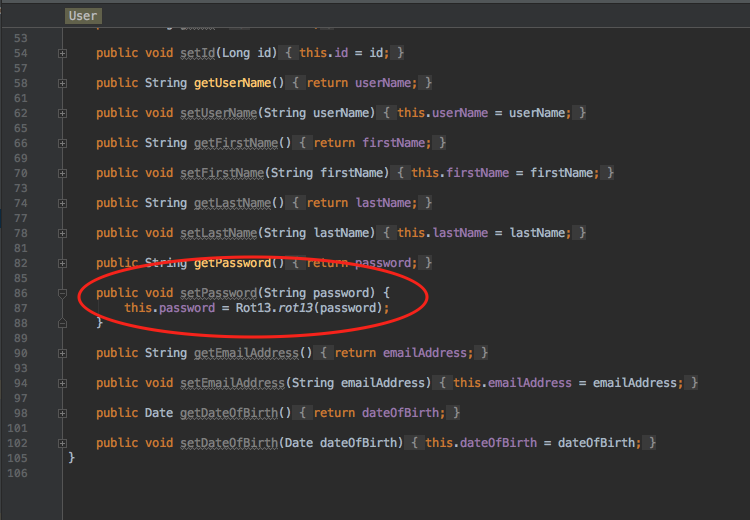Image resolution: width=750 pixels, height=520 pixels.
Task: Collapse the setPassword method at line 86
Action: [62, 293]
